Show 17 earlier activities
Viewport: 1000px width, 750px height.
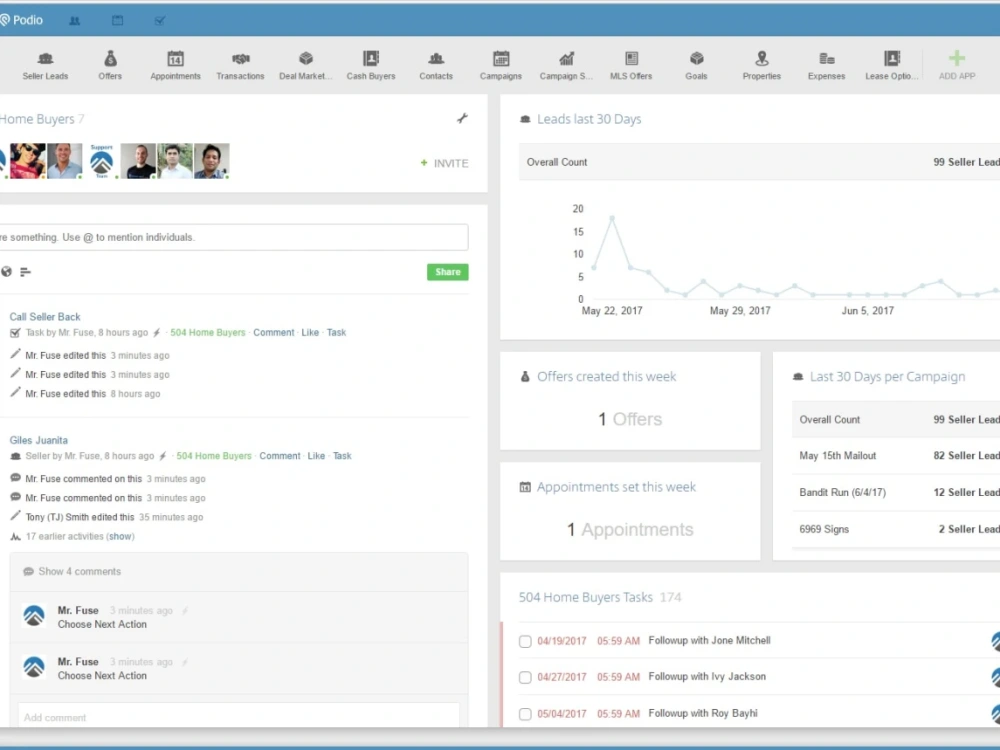121,536
